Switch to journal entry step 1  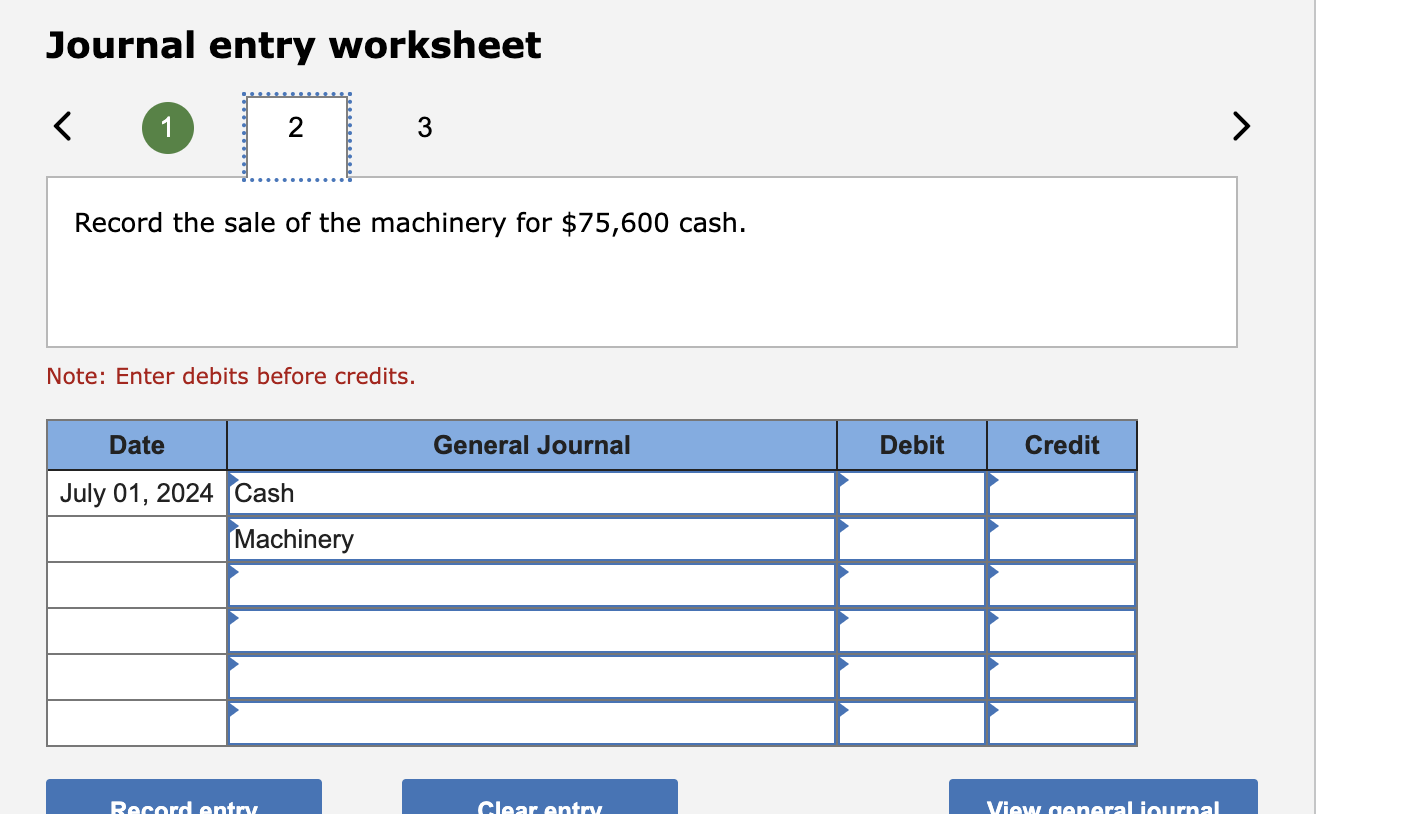[167, 127]
